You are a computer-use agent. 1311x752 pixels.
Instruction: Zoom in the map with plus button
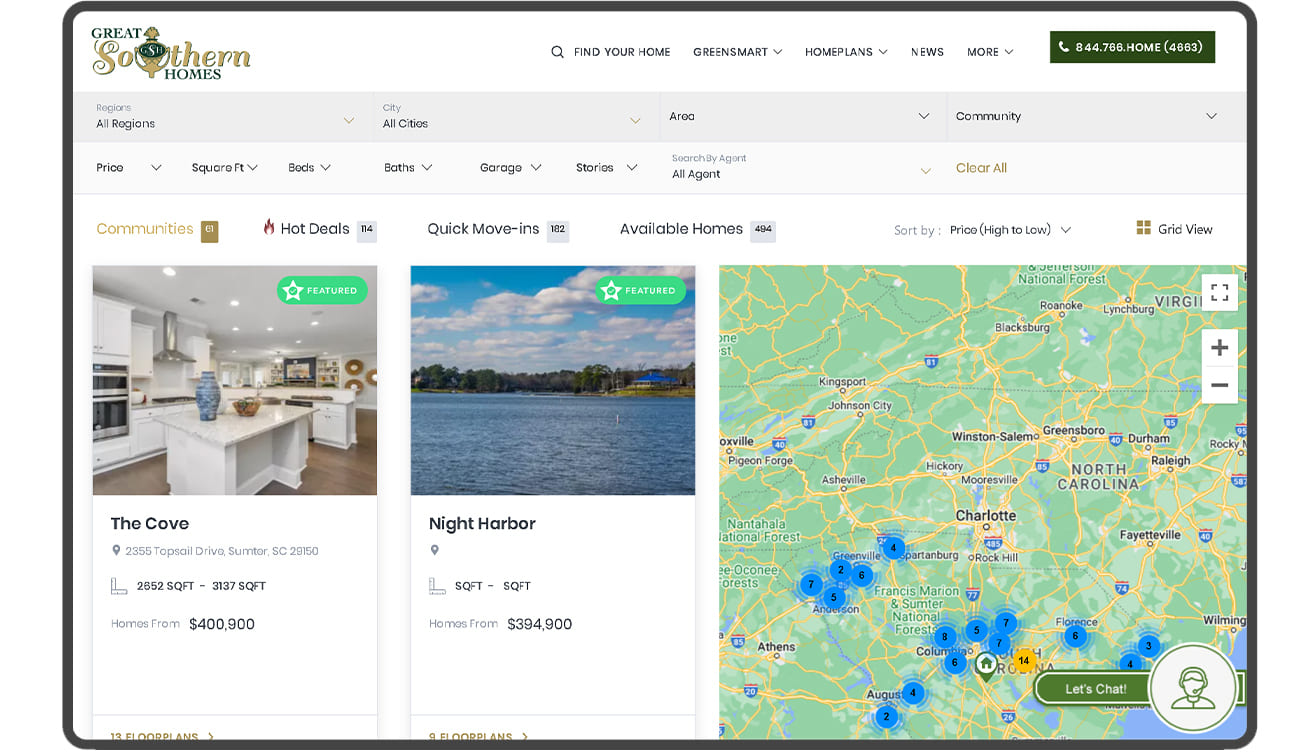pos(1219,348)
